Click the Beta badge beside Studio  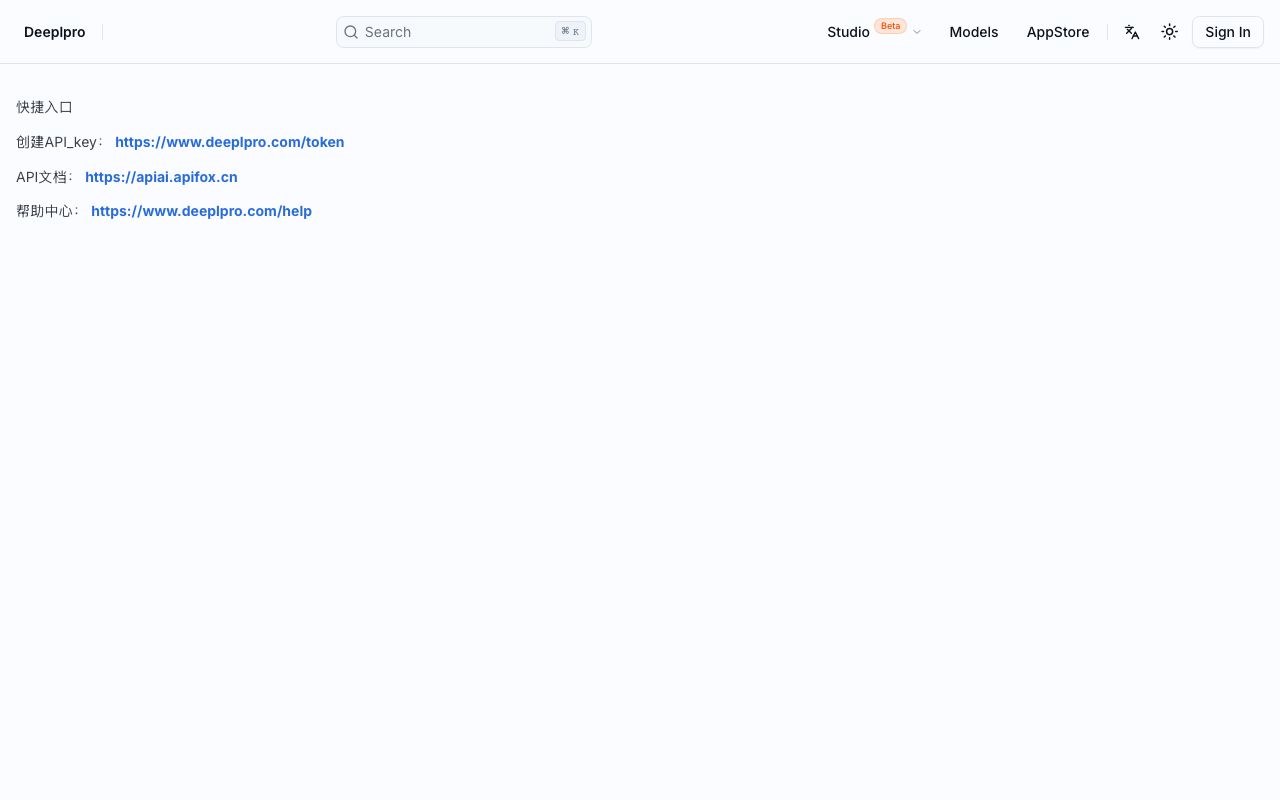click(890, 26)
